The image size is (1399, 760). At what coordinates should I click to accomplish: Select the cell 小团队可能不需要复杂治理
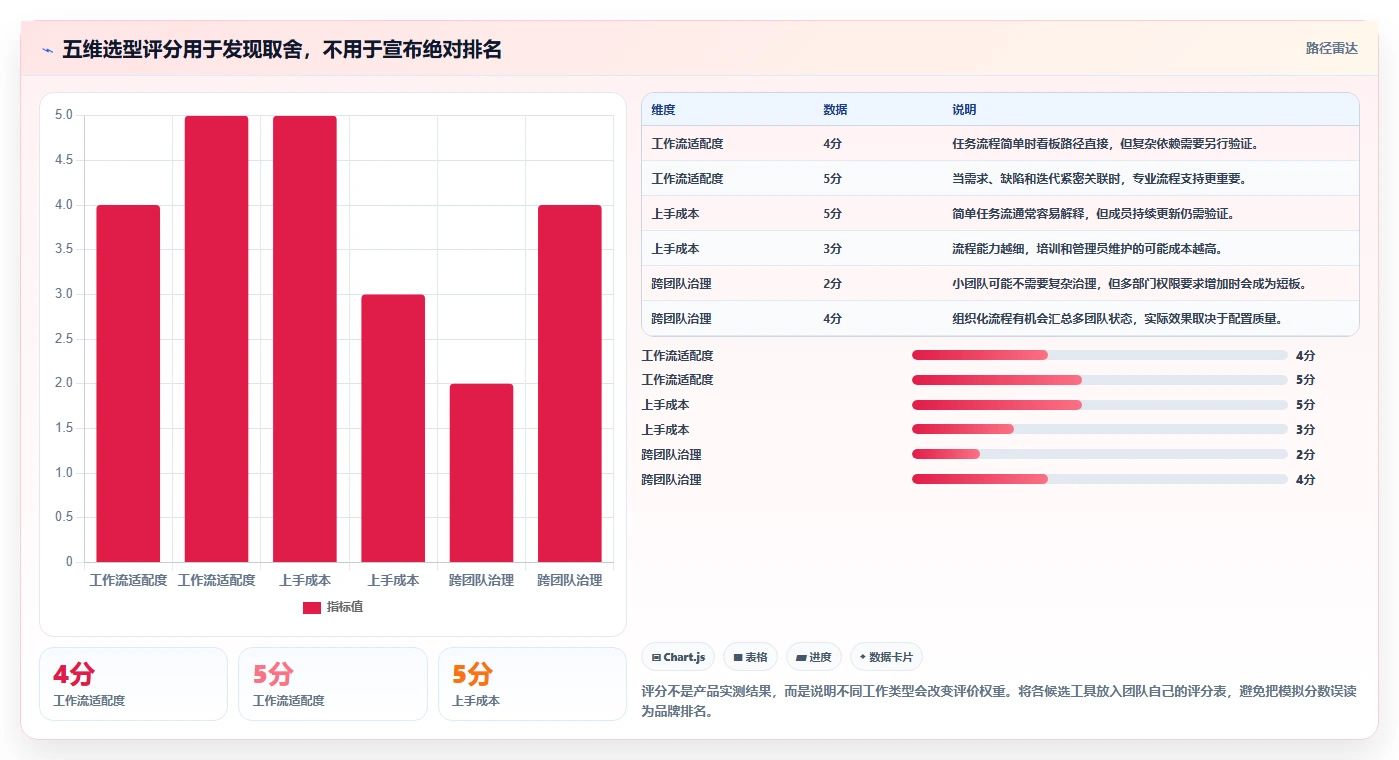(1130, 284)
